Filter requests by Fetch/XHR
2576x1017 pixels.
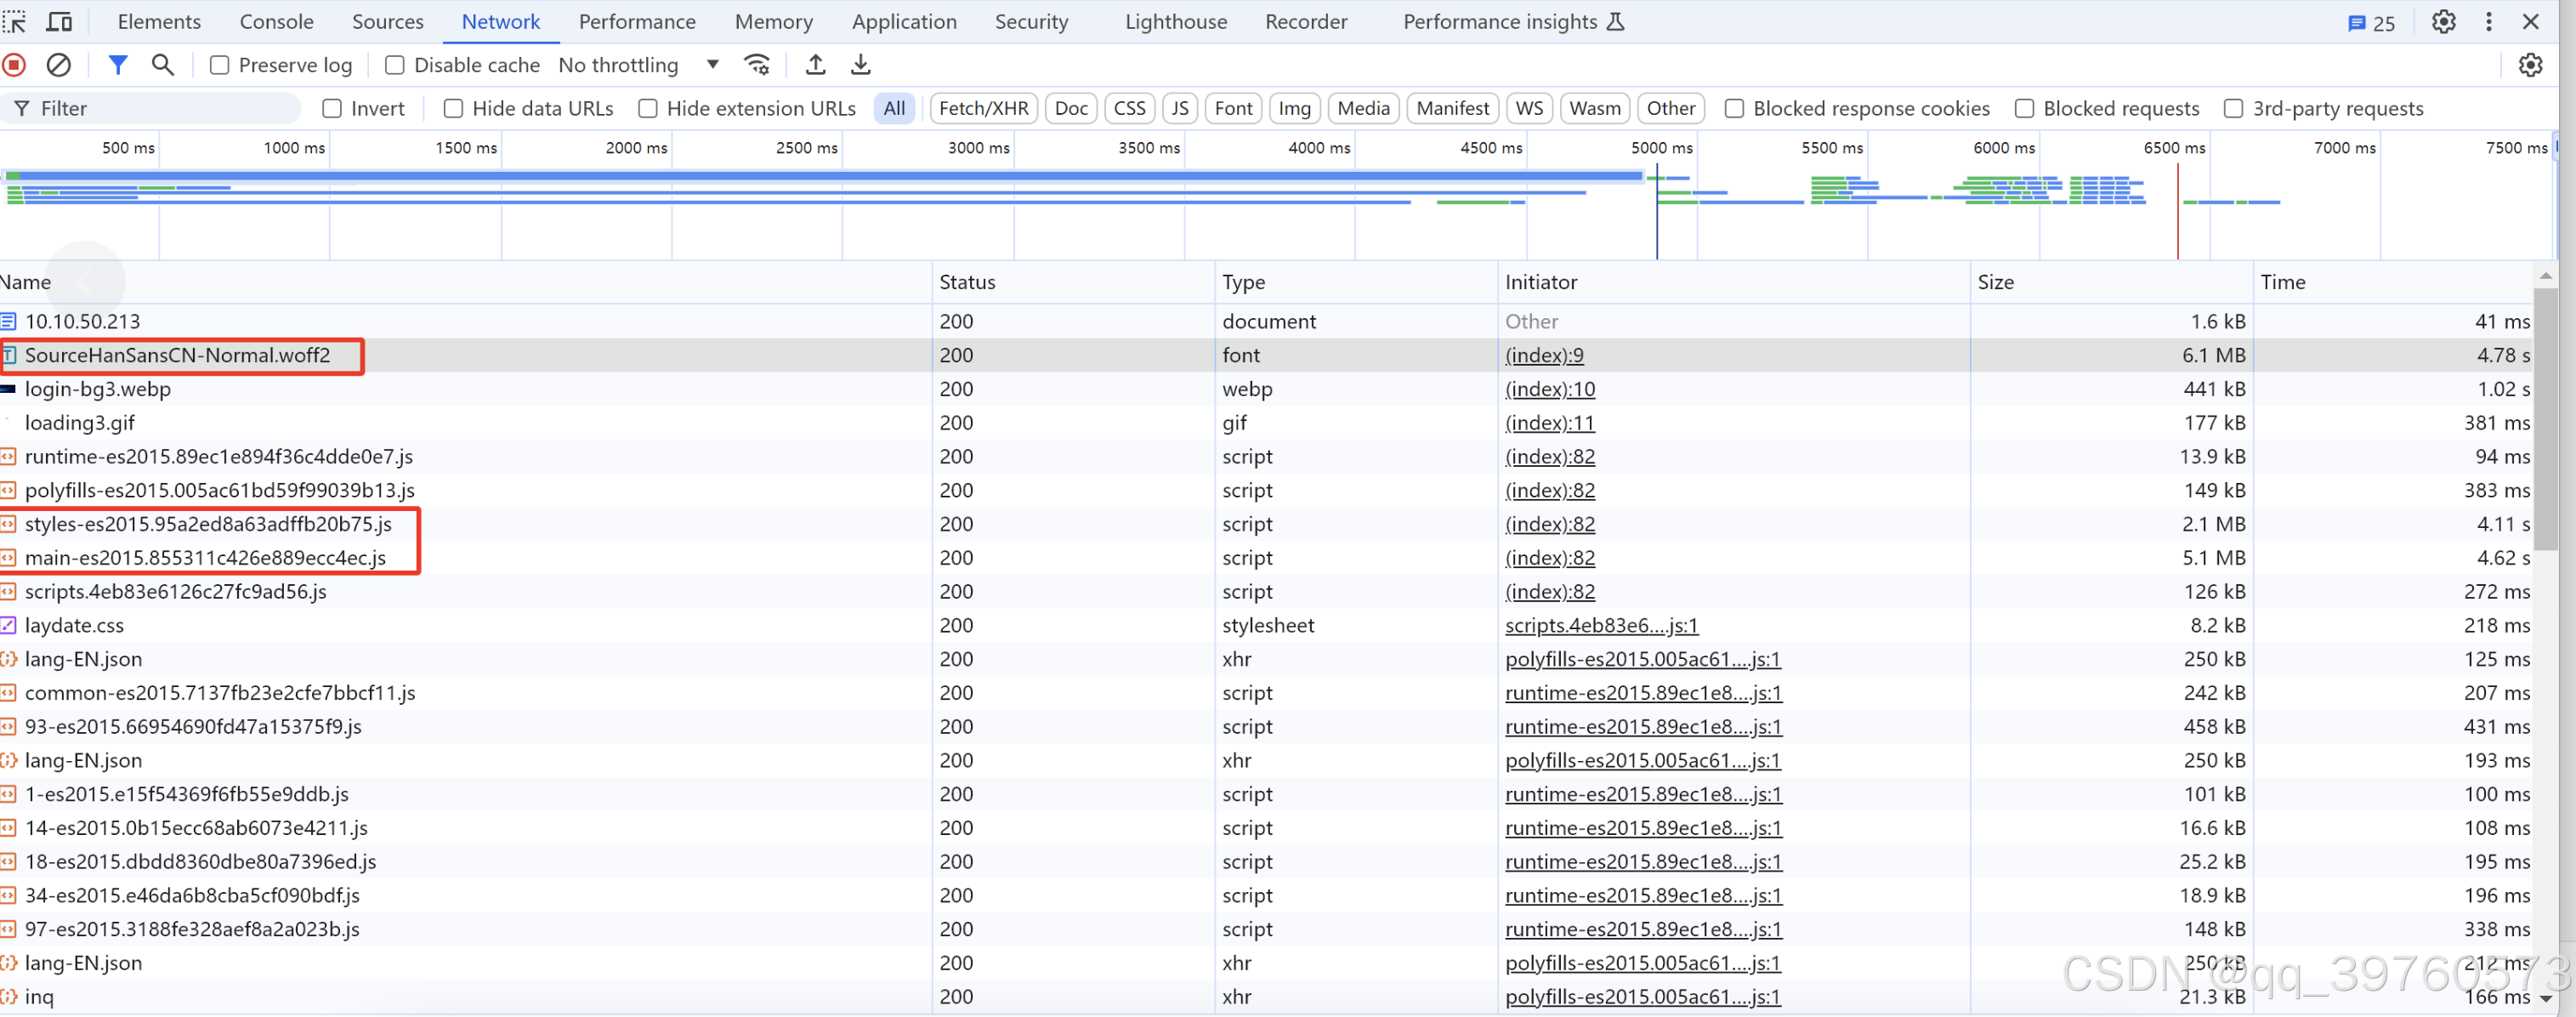point(983,108)
